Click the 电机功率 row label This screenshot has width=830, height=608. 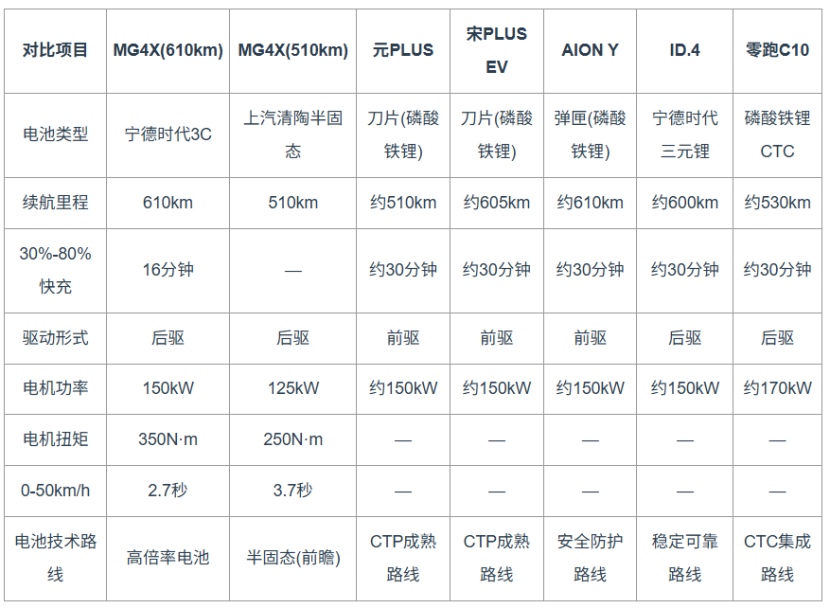(55, 388)
